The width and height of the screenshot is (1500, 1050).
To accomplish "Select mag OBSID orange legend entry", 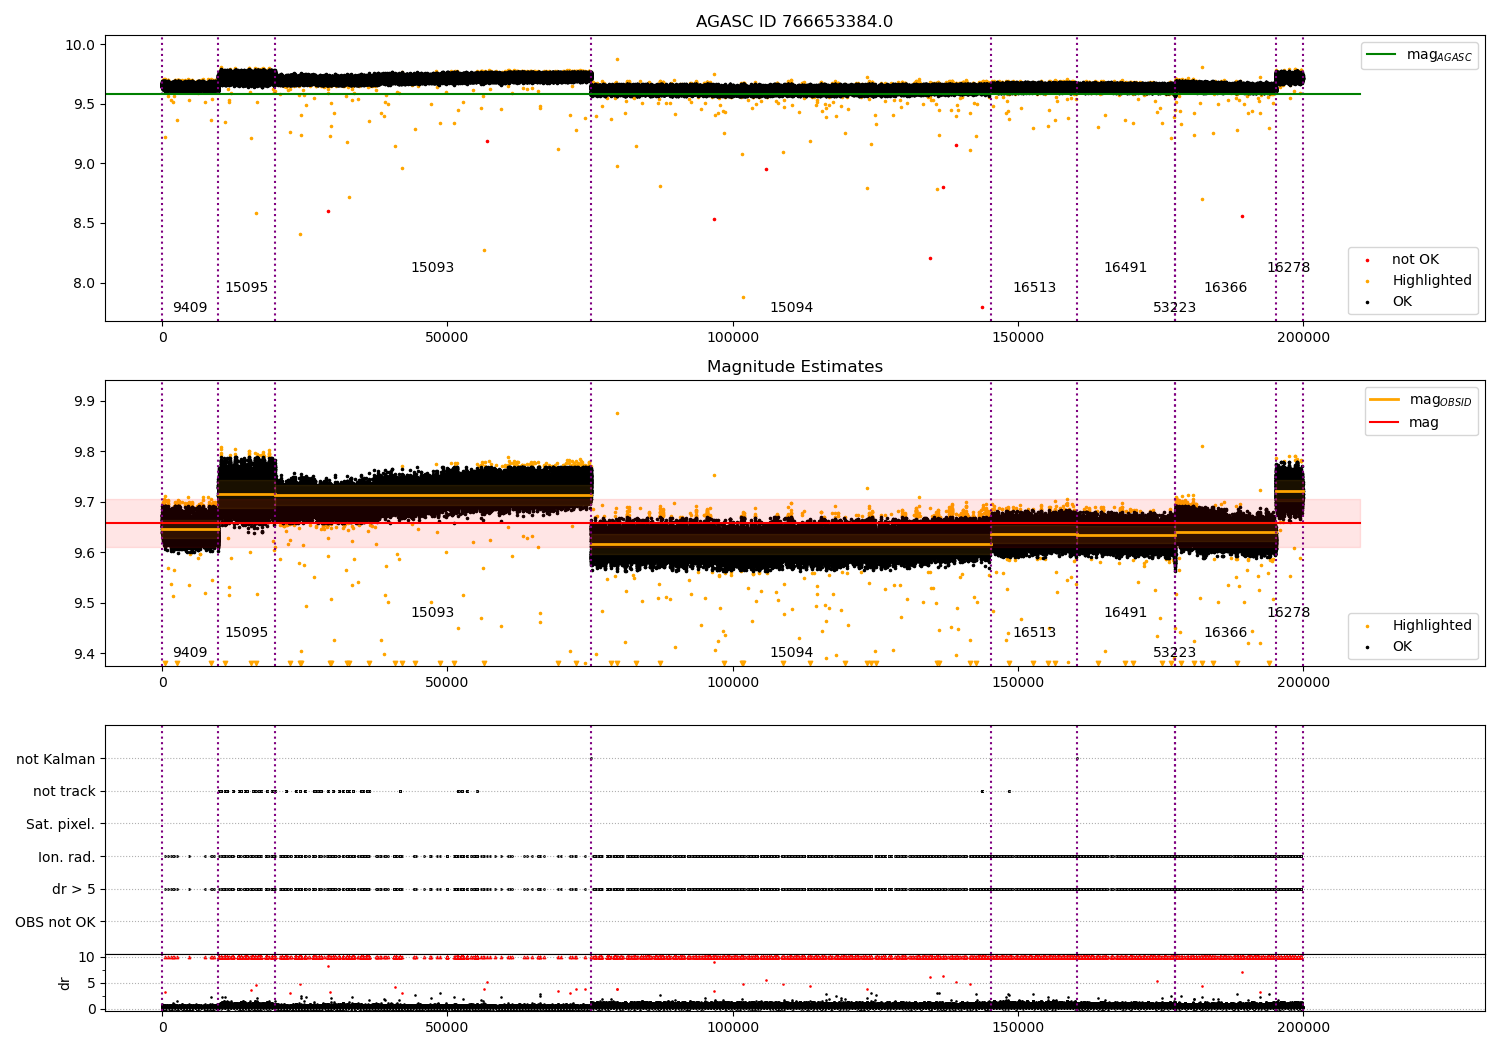I will tap(1421, 400).
